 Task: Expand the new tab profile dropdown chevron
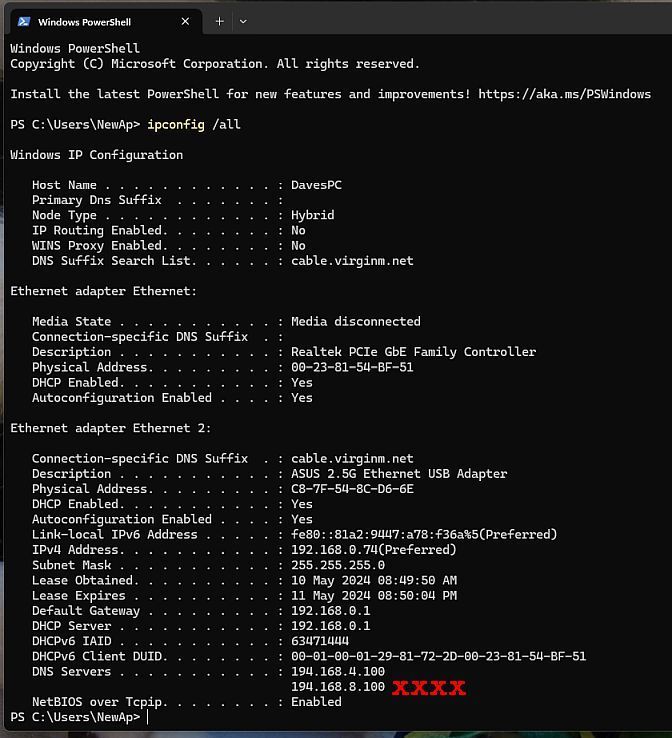(243, 21)
